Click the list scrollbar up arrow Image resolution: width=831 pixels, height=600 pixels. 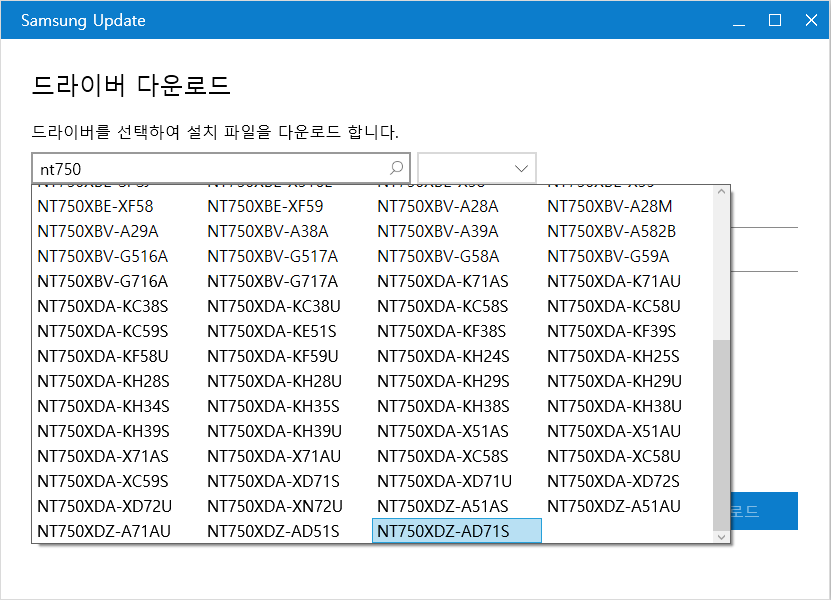(x=721, y=192)
